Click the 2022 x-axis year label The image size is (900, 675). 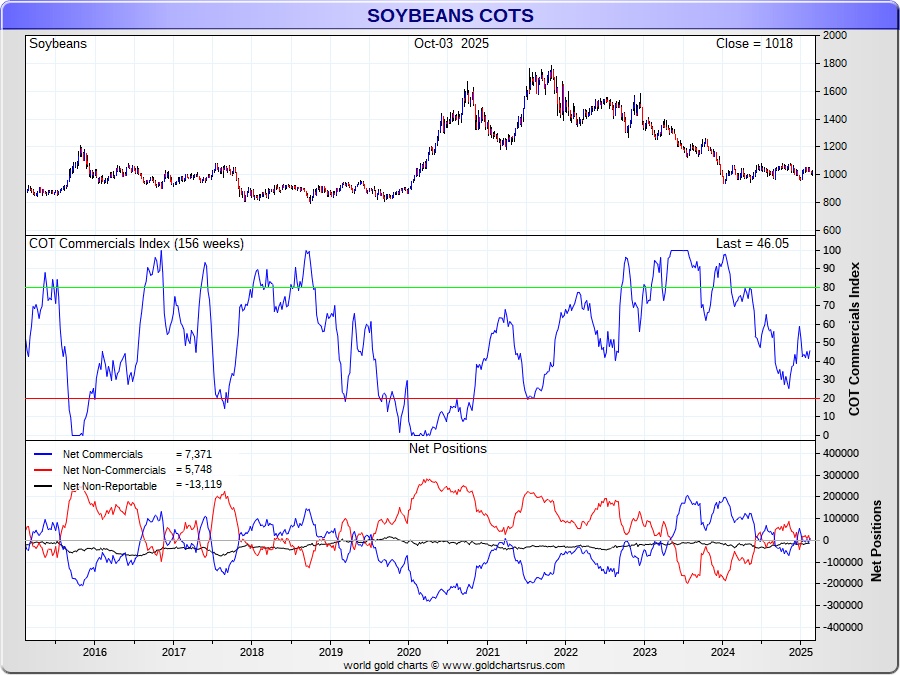[x=565, y=653]
